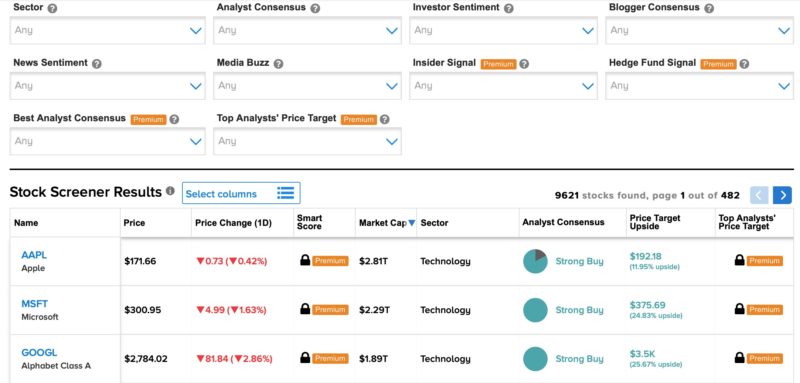
Task: Sort by Price Change (1D) column header
Action: (233, 223)
